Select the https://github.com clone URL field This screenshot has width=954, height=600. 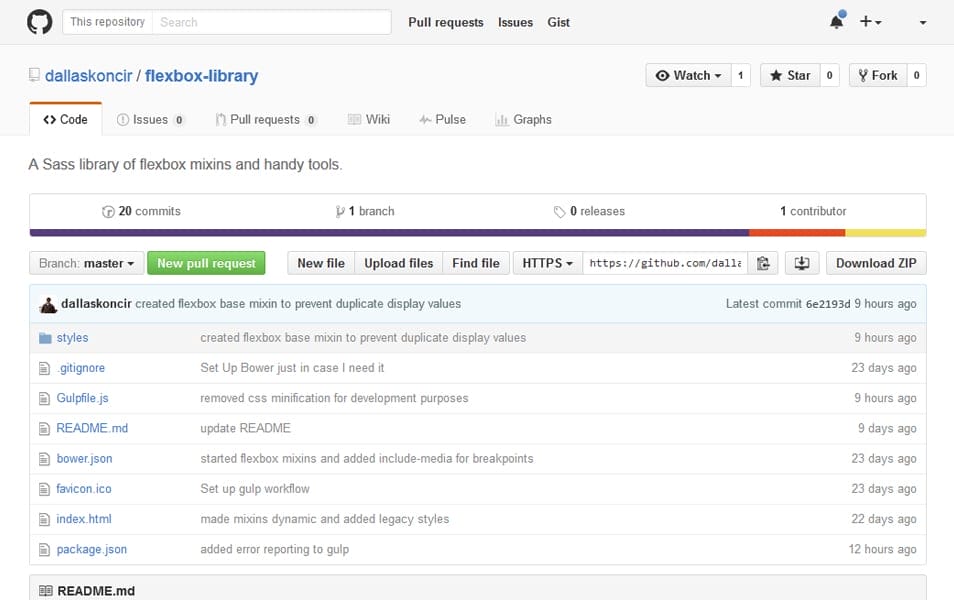[x=665, y=263]
